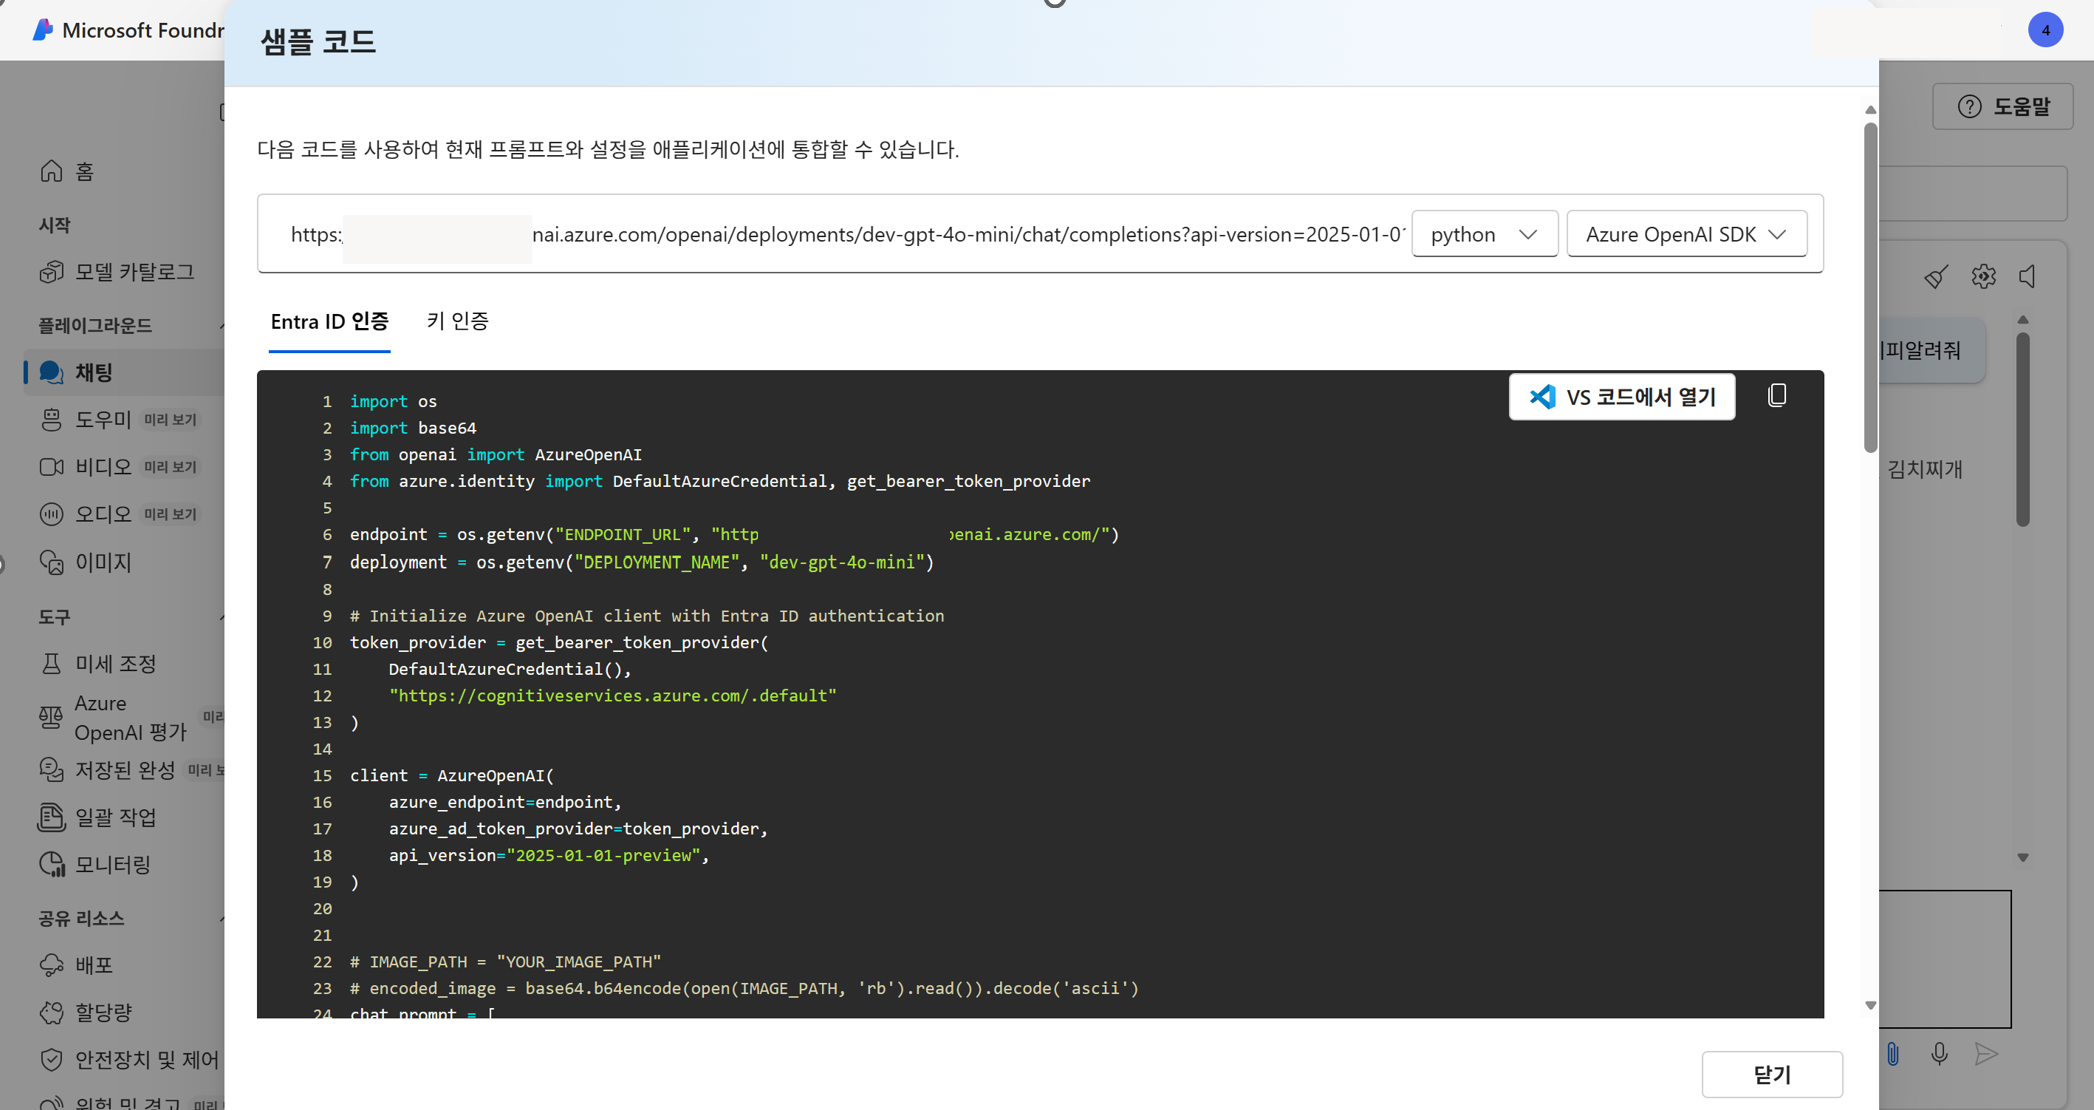Image resolution: width=2094 pixels, height=1110 pixels.
Task: Switch to the 키 인증 tab
Action: click(457, 321)
